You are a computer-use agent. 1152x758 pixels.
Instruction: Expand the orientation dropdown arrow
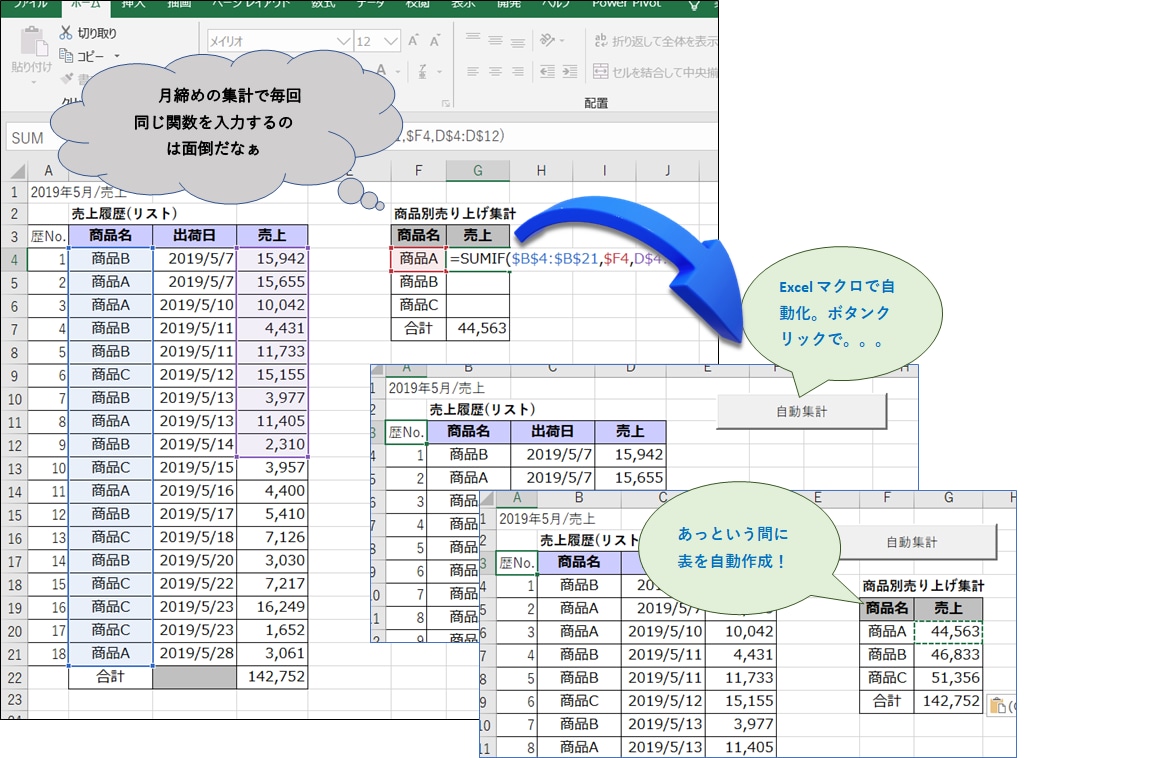(562, 40)
